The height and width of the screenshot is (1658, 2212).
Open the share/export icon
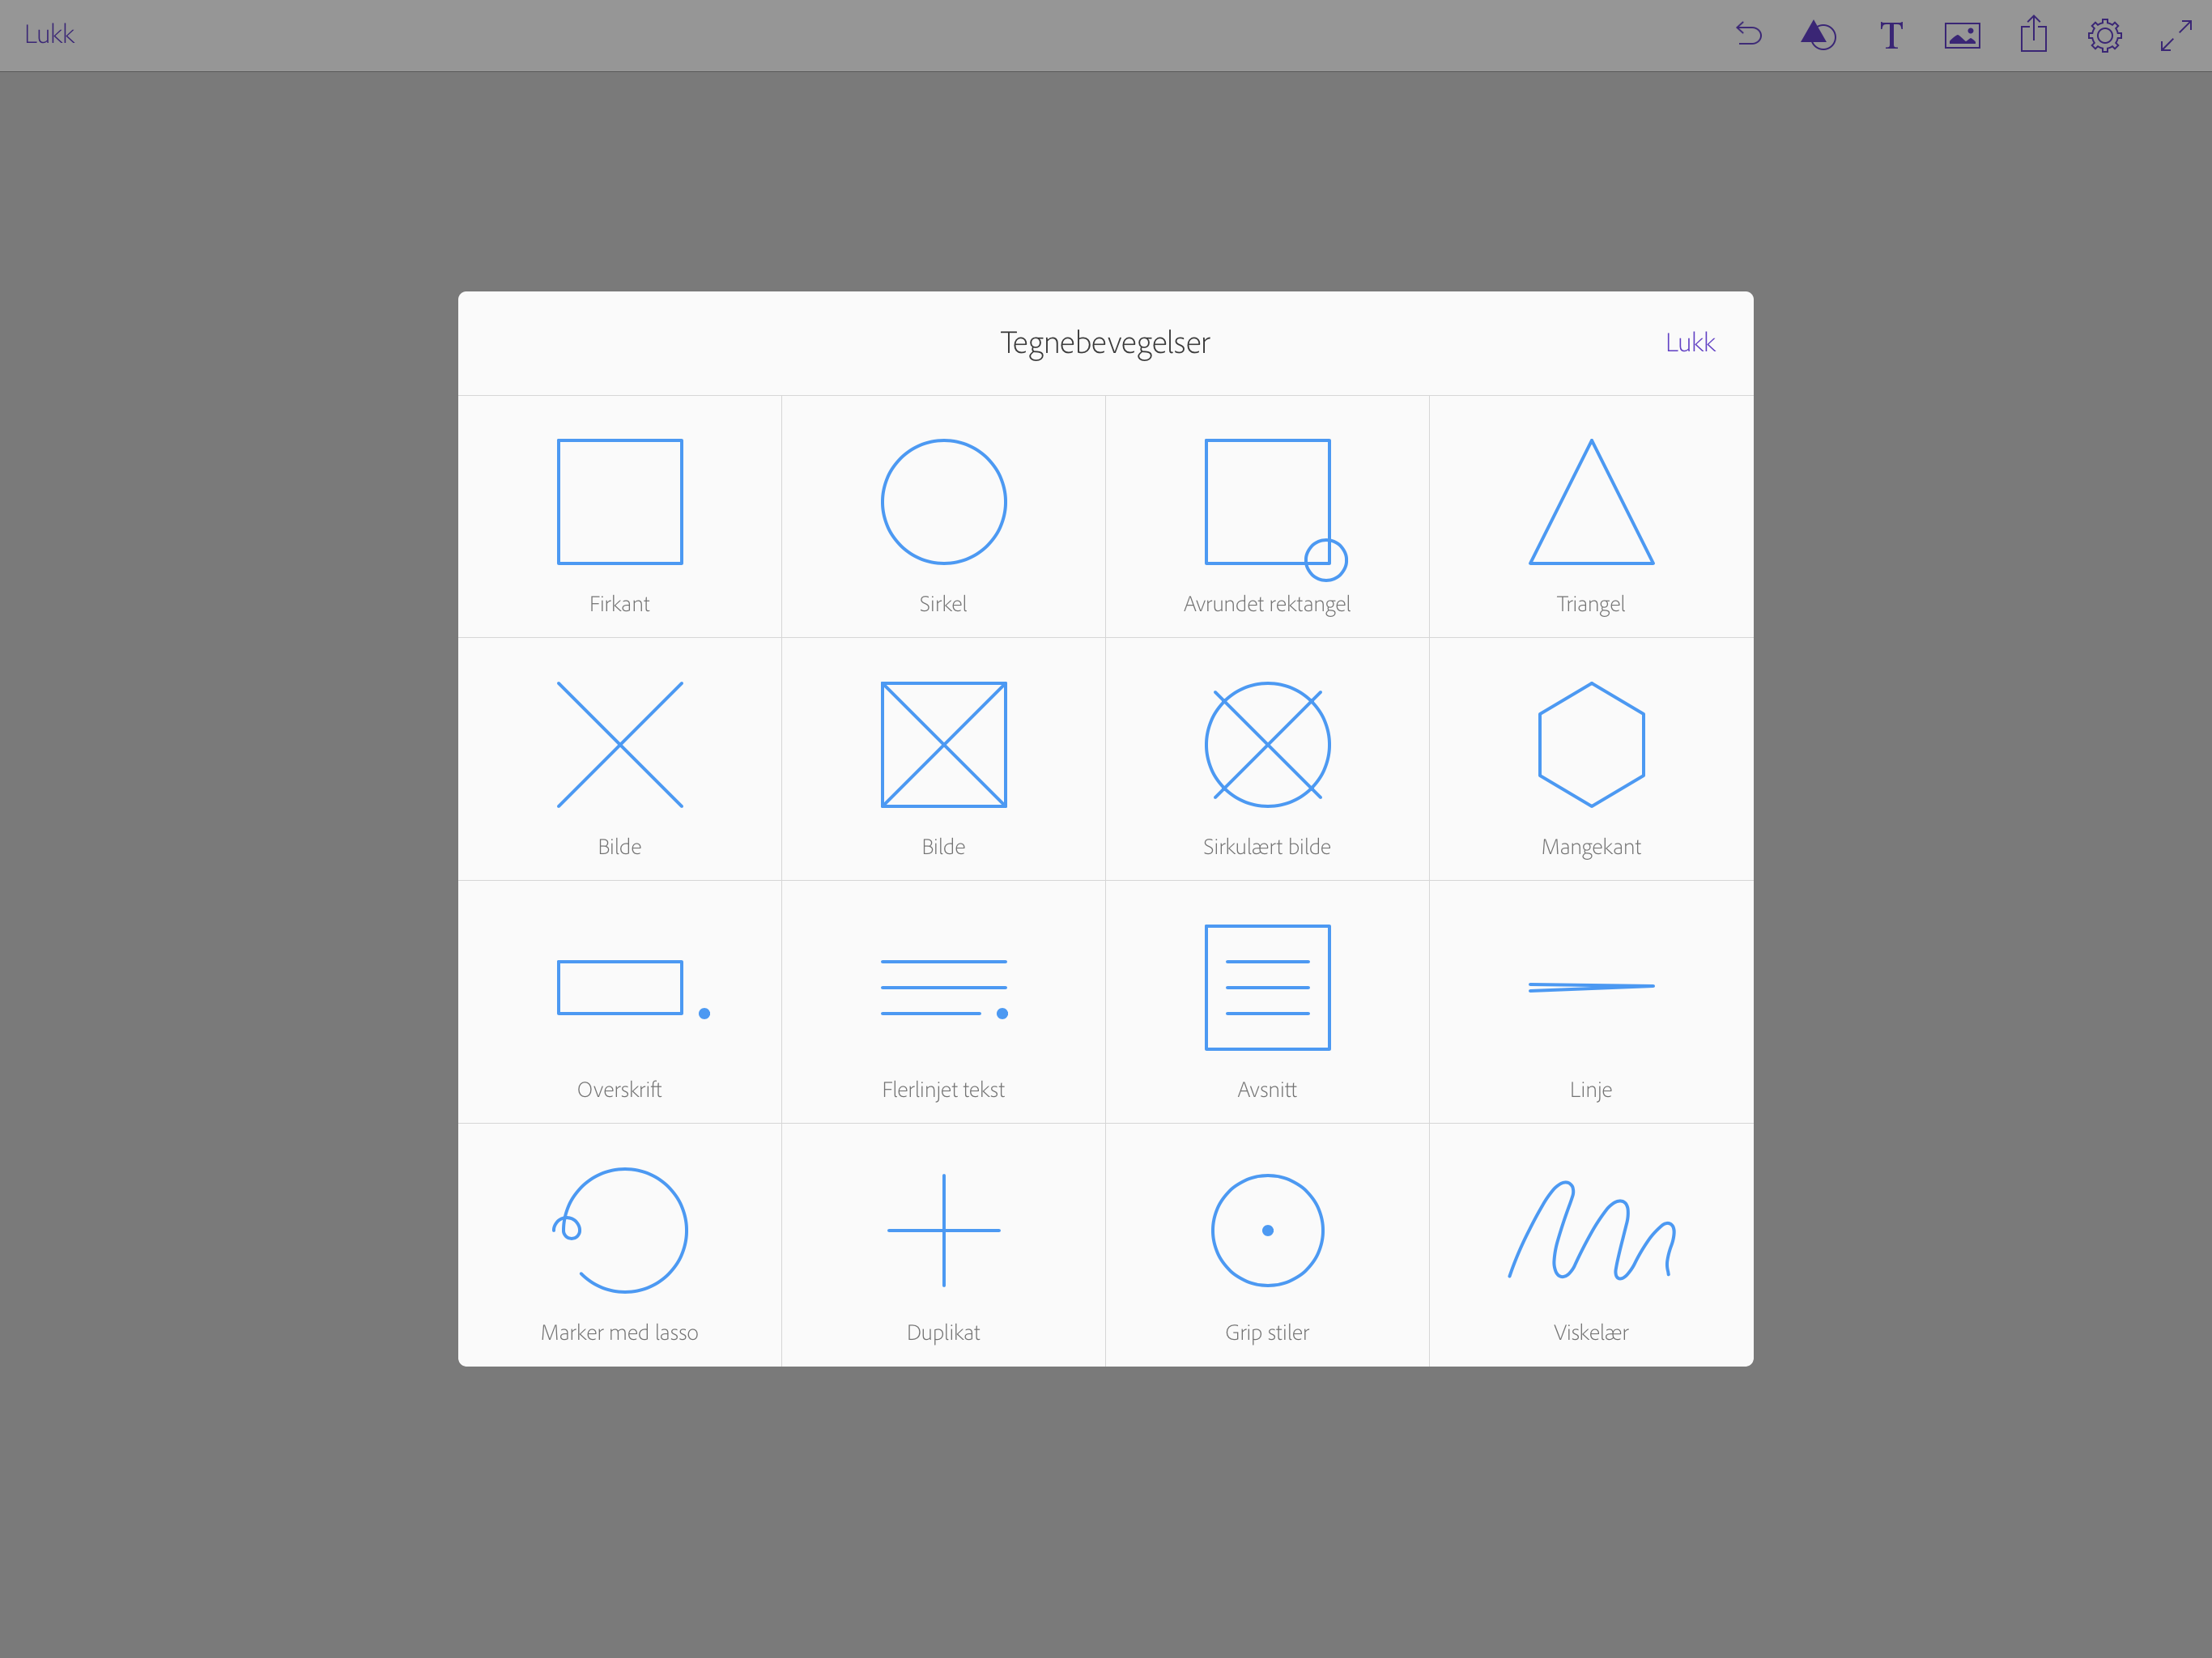point(2033,35)
